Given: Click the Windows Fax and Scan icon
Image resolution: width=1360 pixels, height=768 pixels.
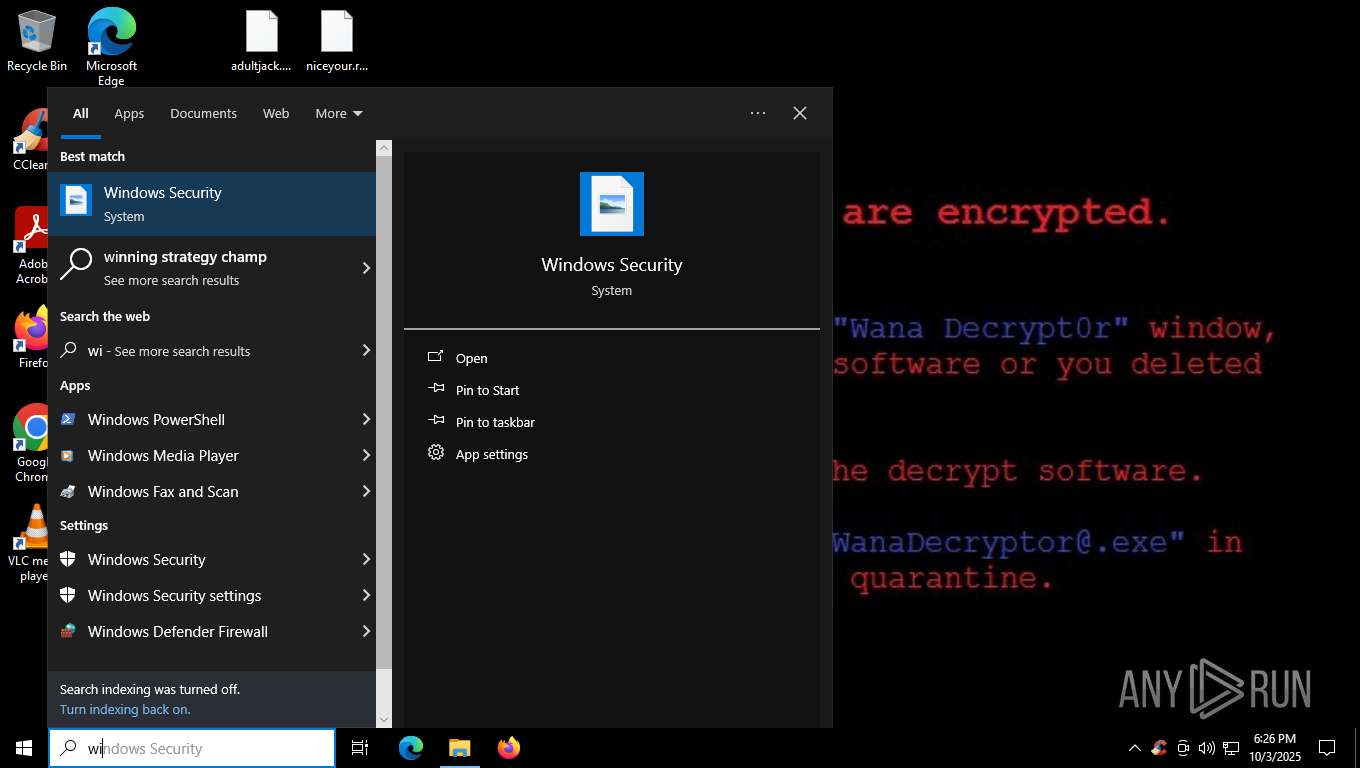Looking at the screenshot, I should tap(68, 492).
